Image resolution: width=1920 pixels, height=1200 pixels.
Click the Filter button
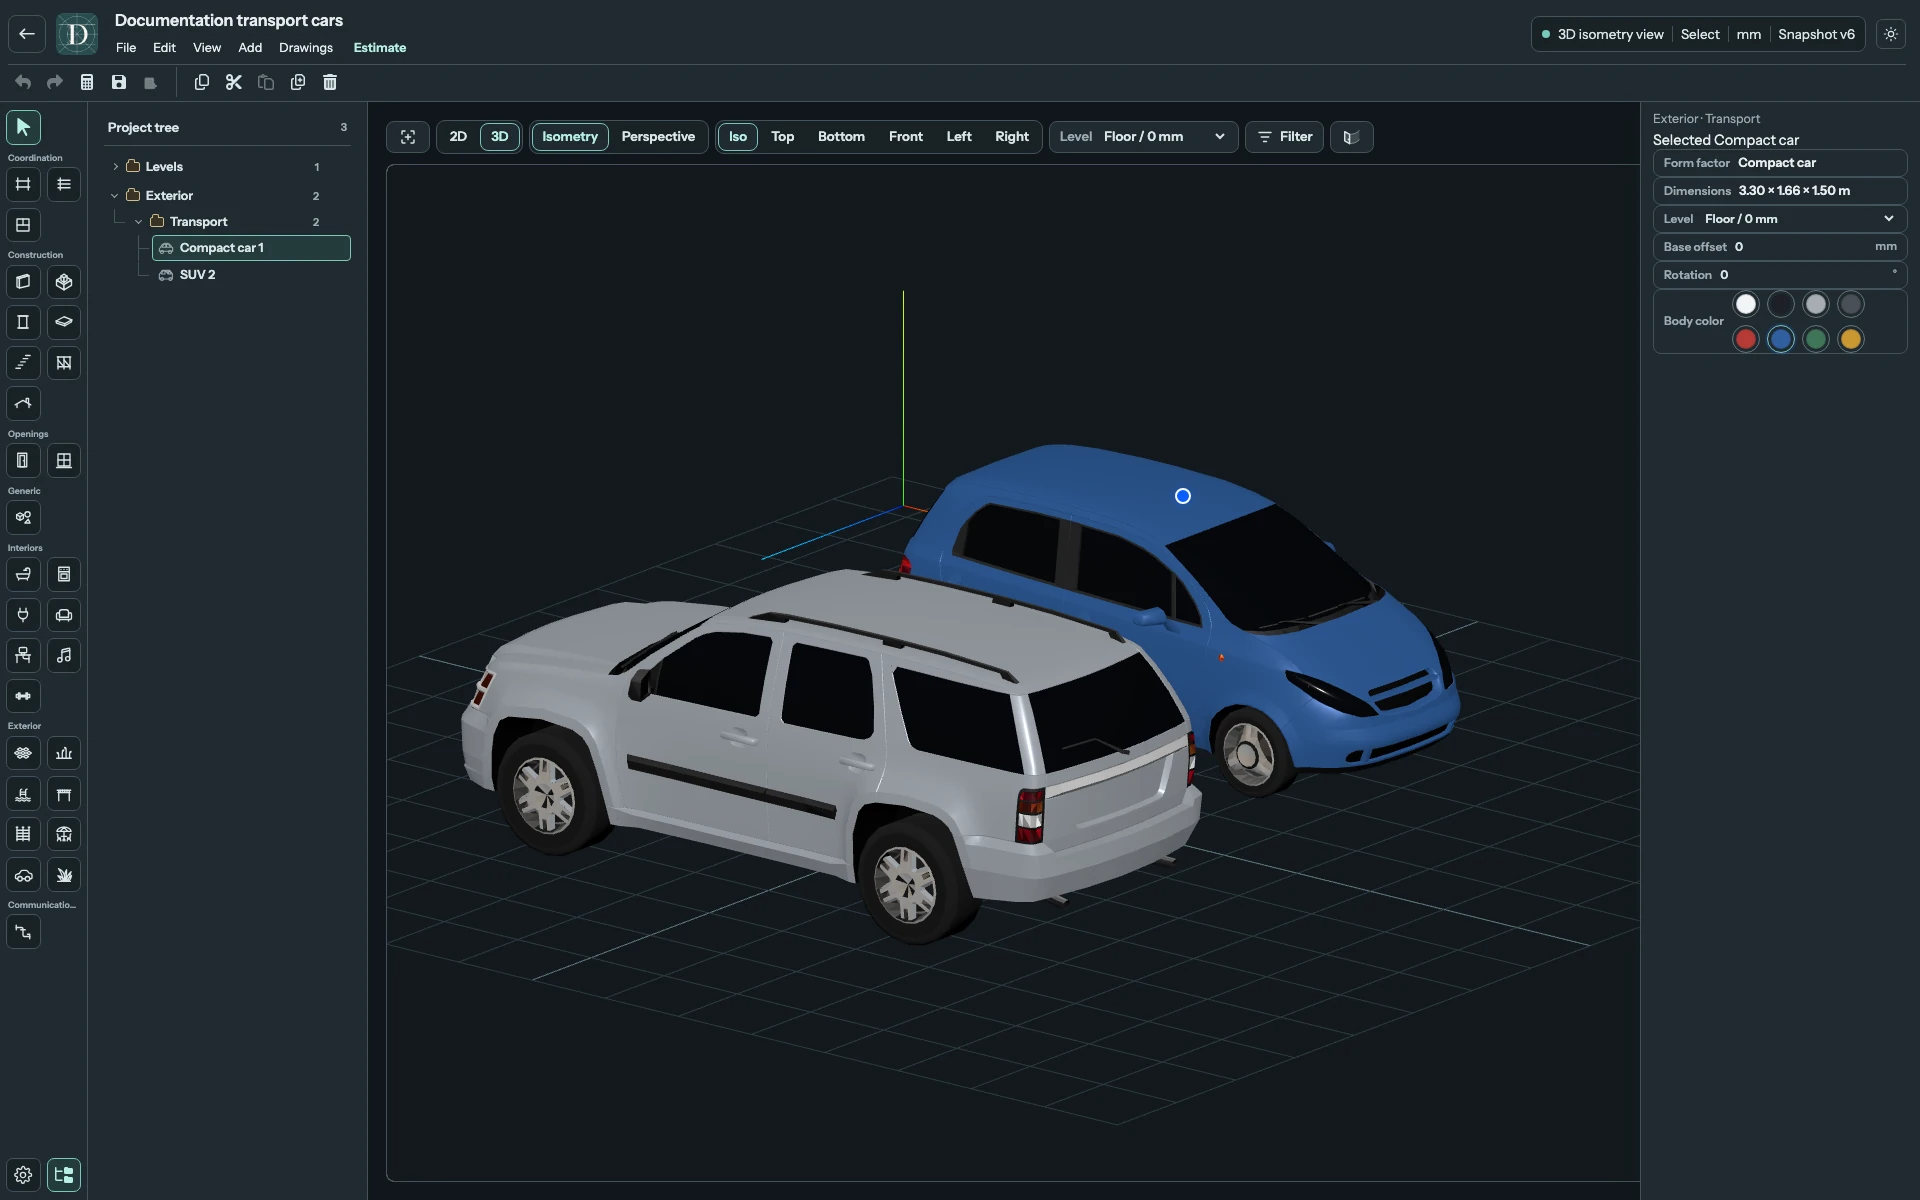[1285, 137]
